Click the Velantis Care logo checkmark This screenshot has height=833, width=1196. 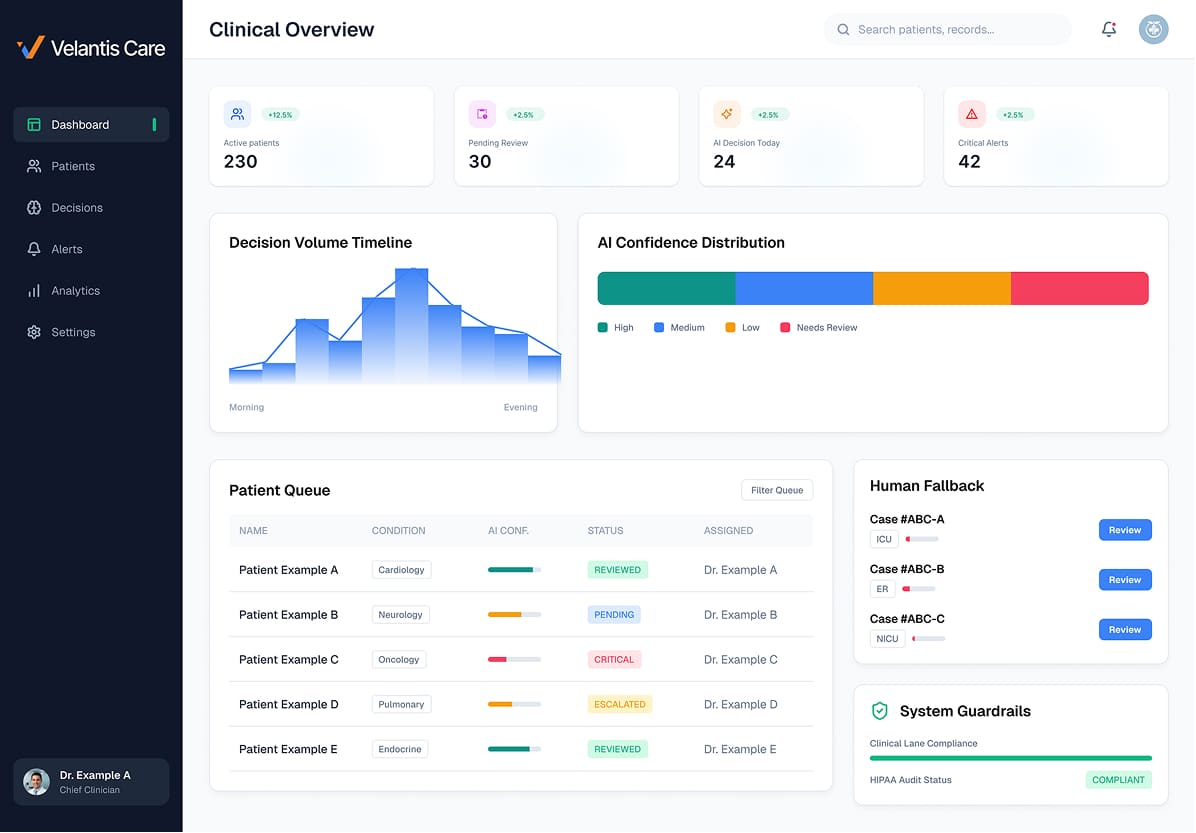point(31,47)
